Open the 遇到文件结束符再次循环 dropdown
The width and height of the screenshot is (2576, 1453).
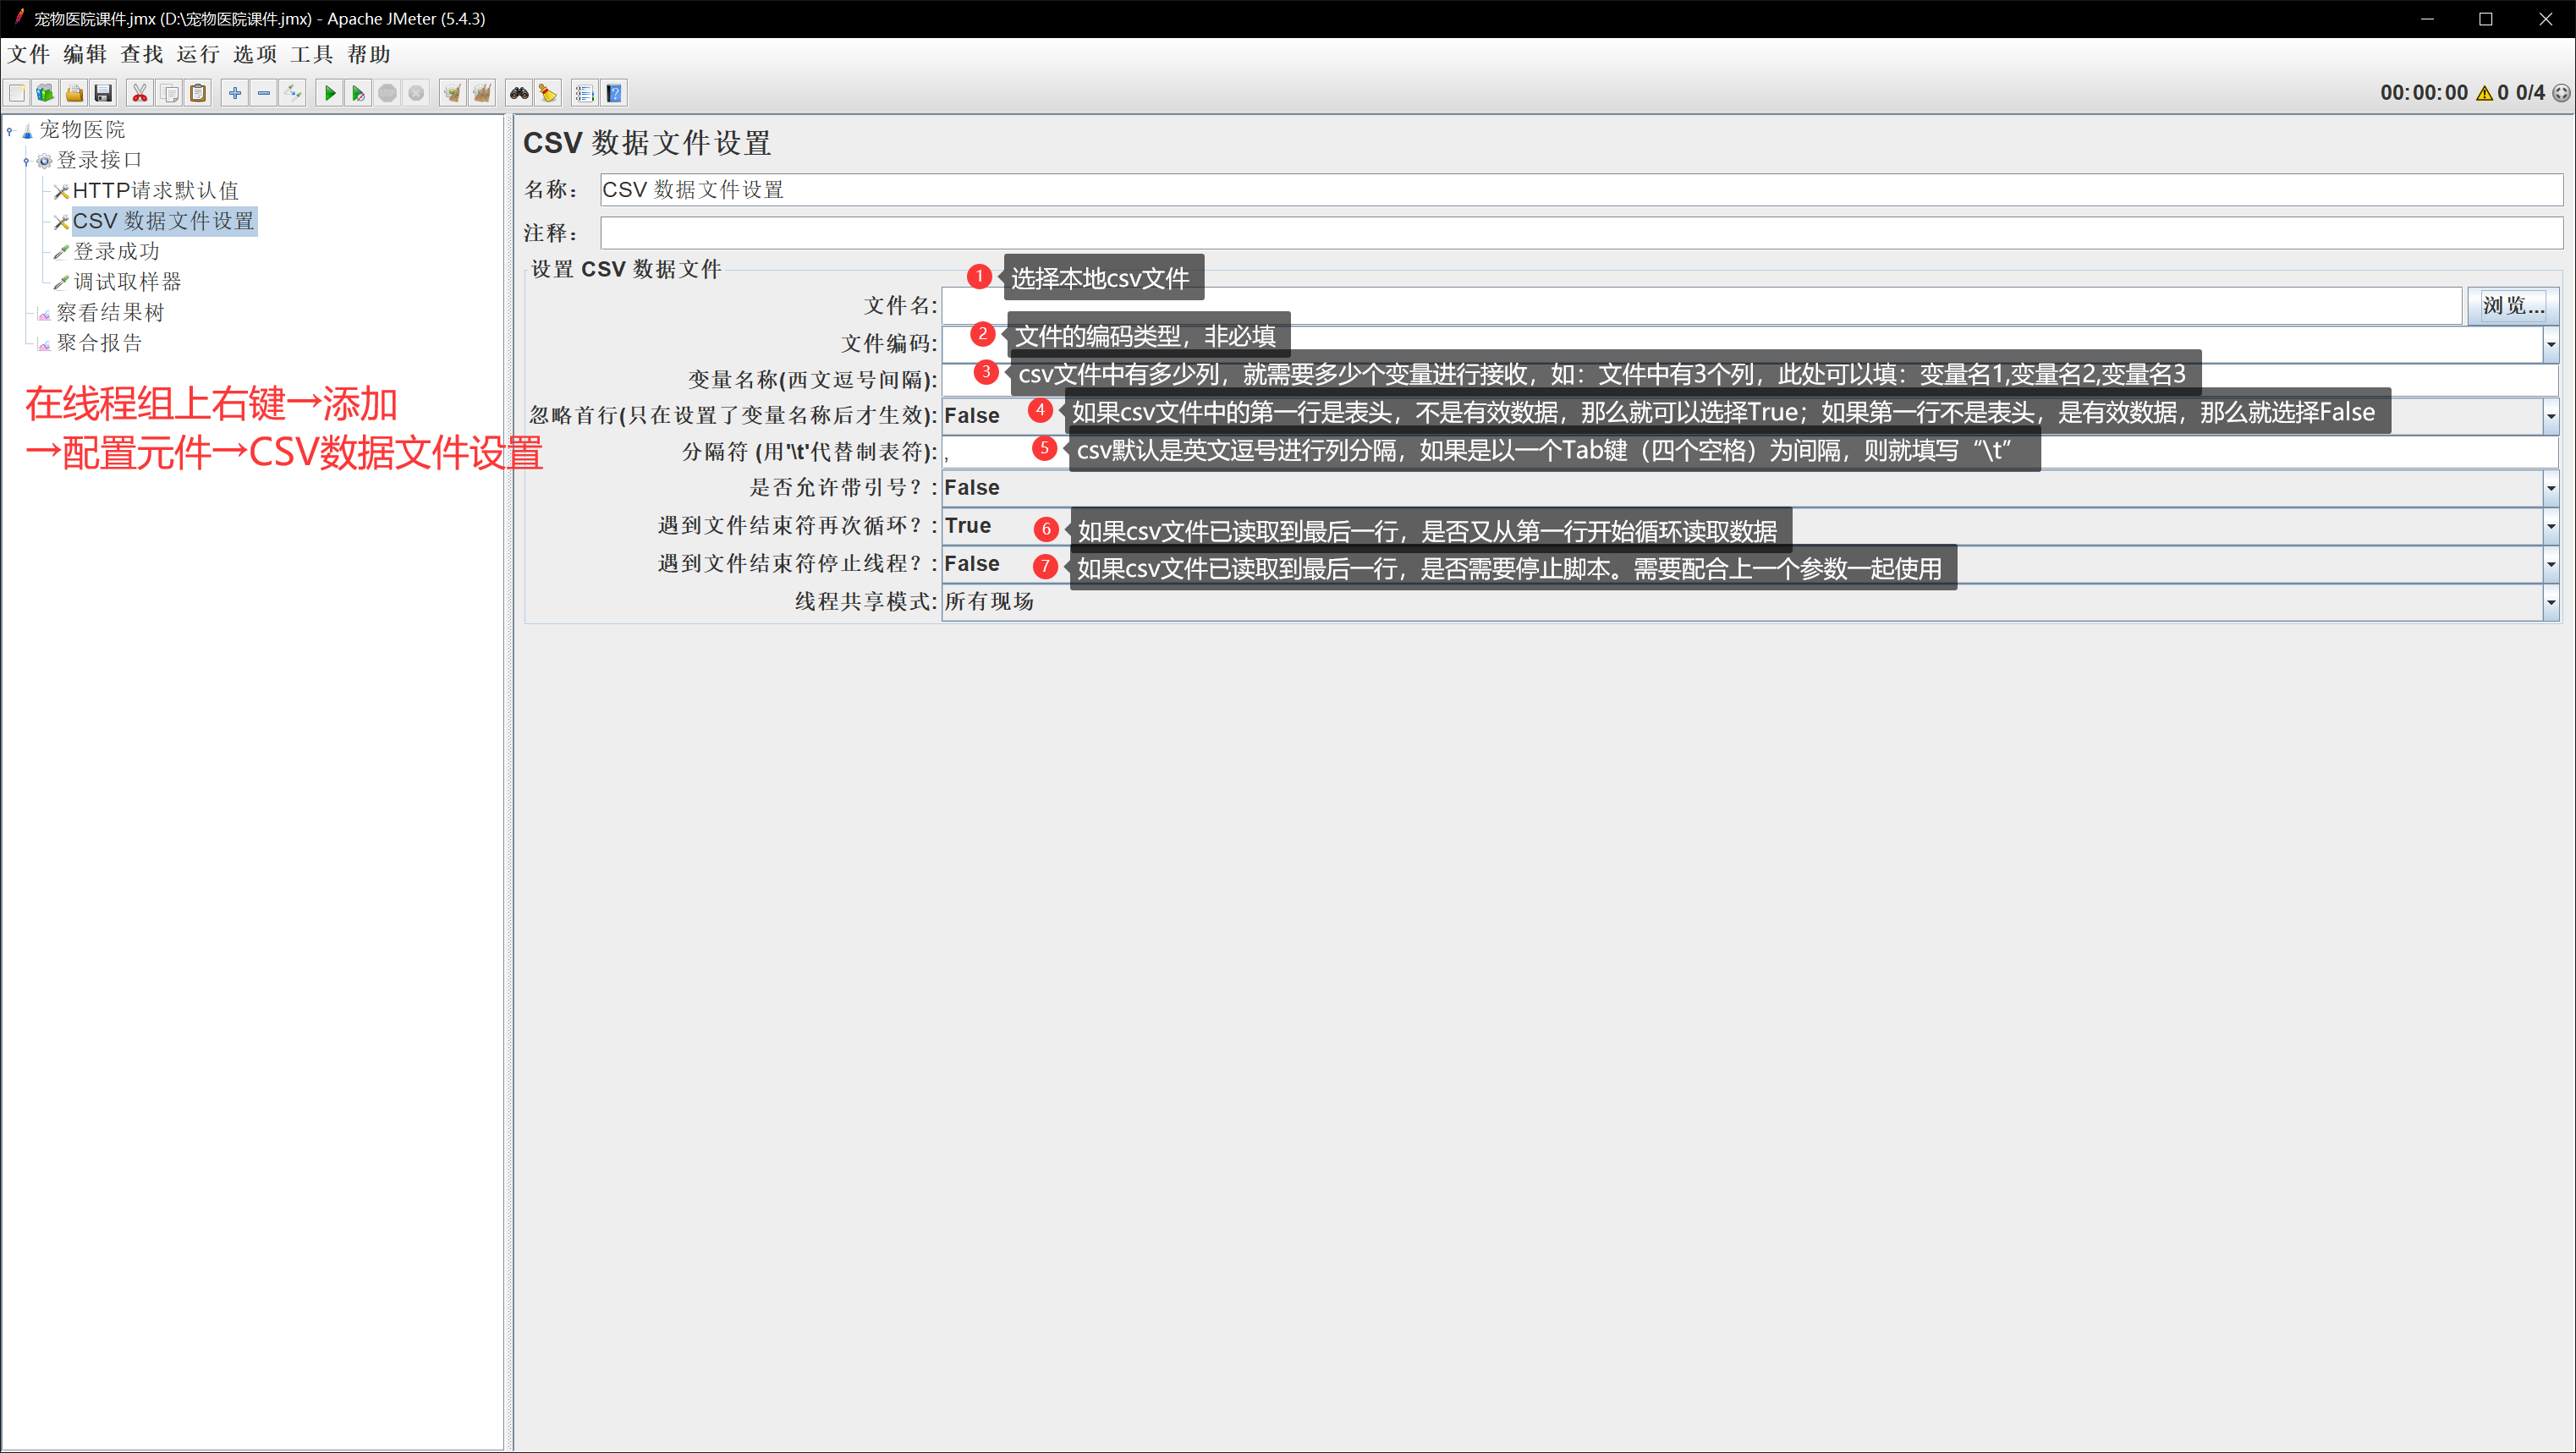point(2550,526)
